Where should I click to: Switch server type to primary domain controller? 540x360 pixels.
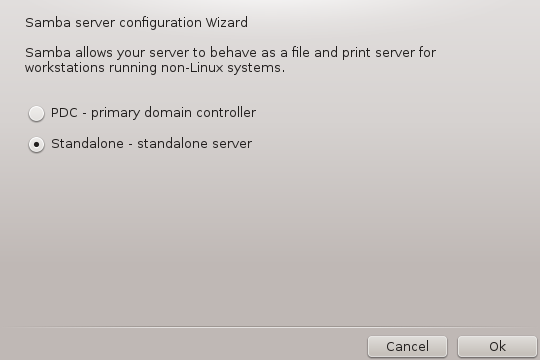click(36, 113)
